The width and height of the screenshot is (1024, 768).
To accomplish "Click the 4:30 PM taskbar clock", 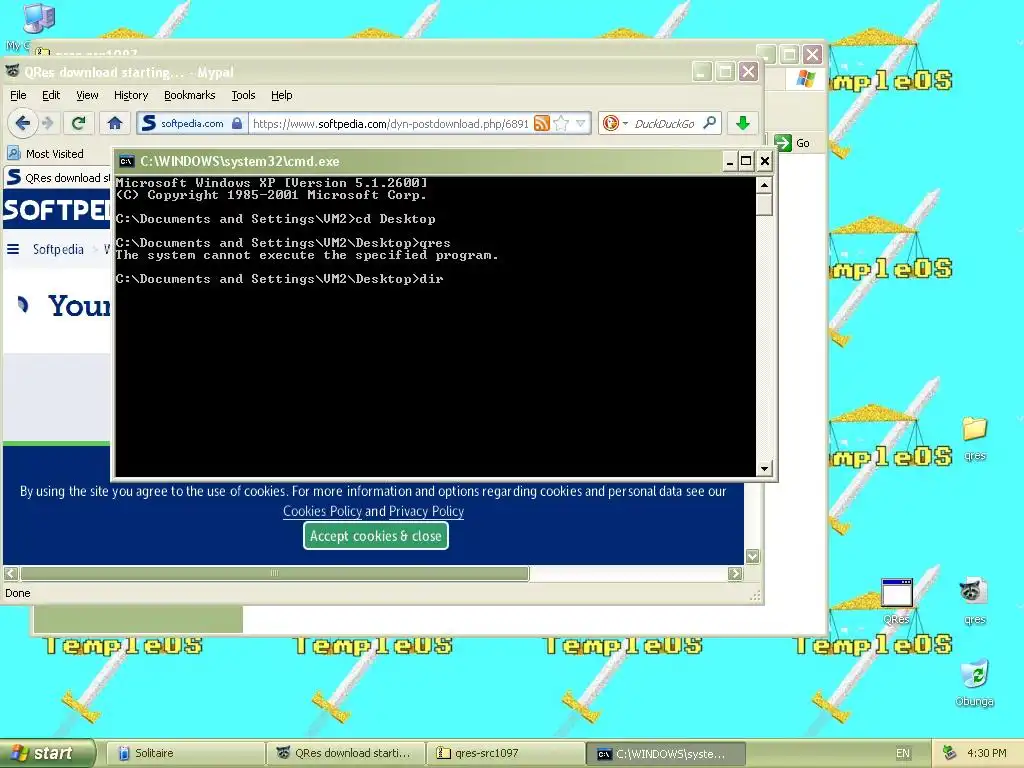I will point(986,753).
